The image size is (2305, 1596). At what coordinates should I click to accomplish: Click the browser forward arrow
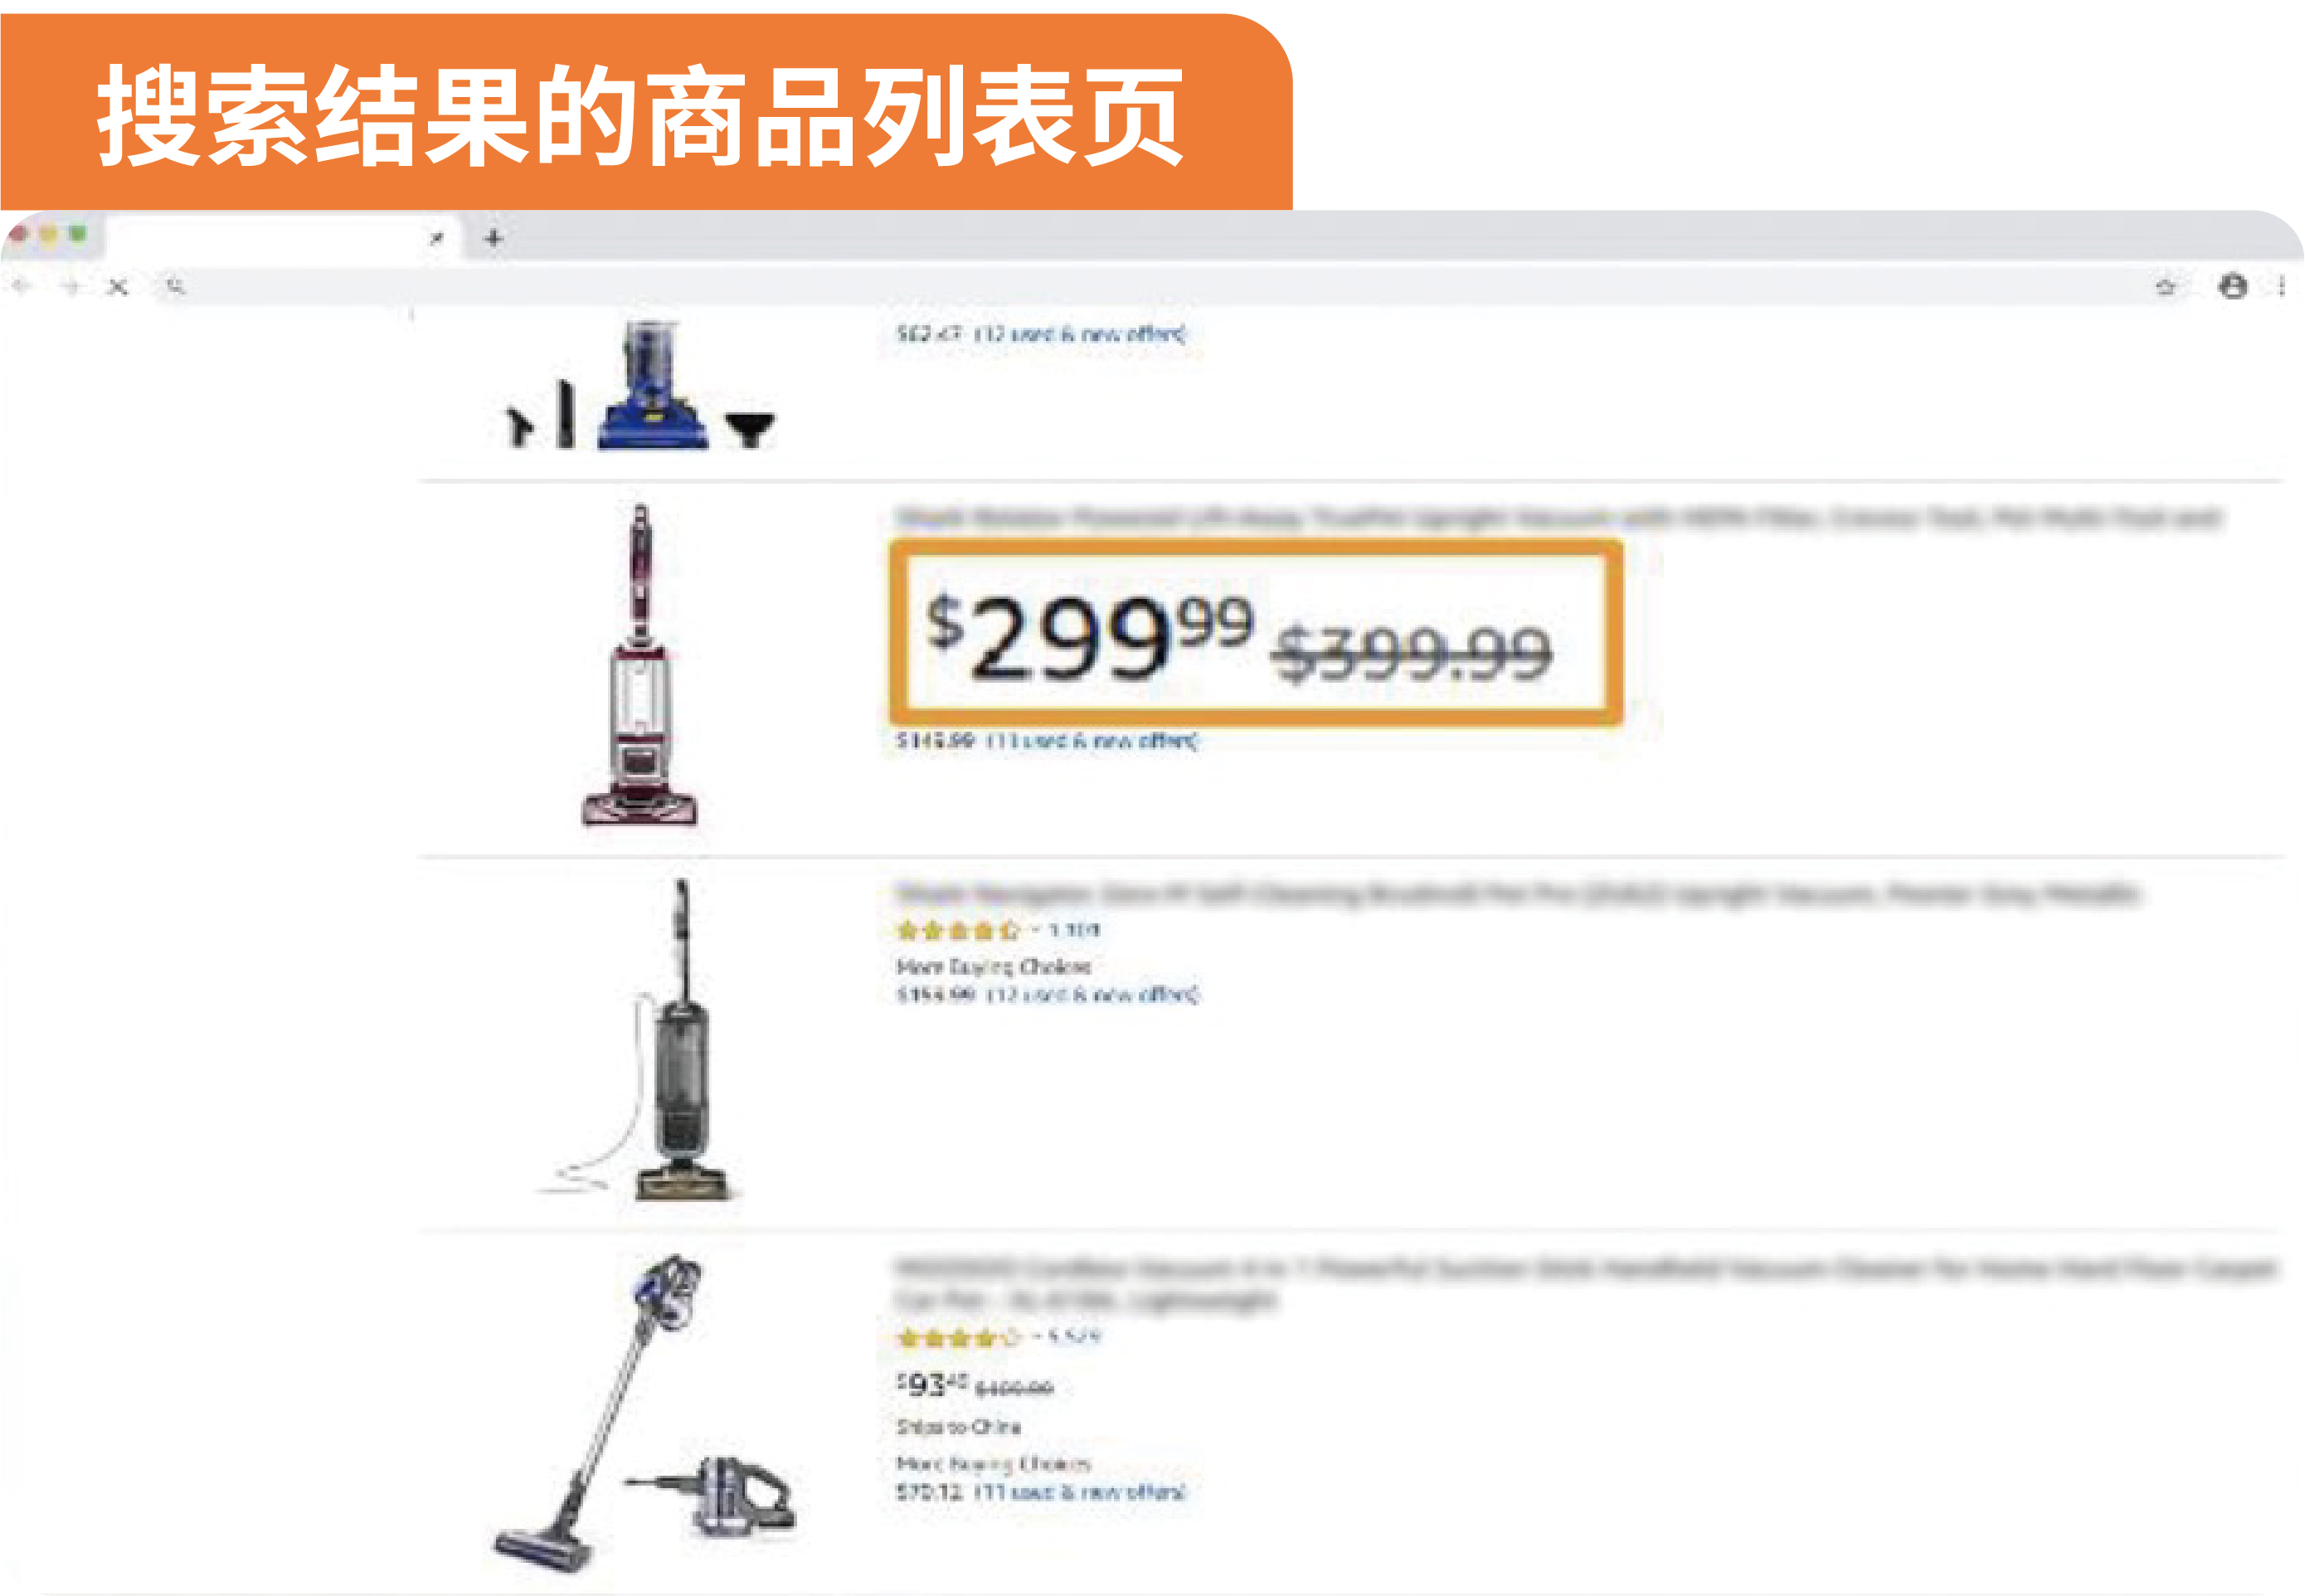click(x=70, y=287)
